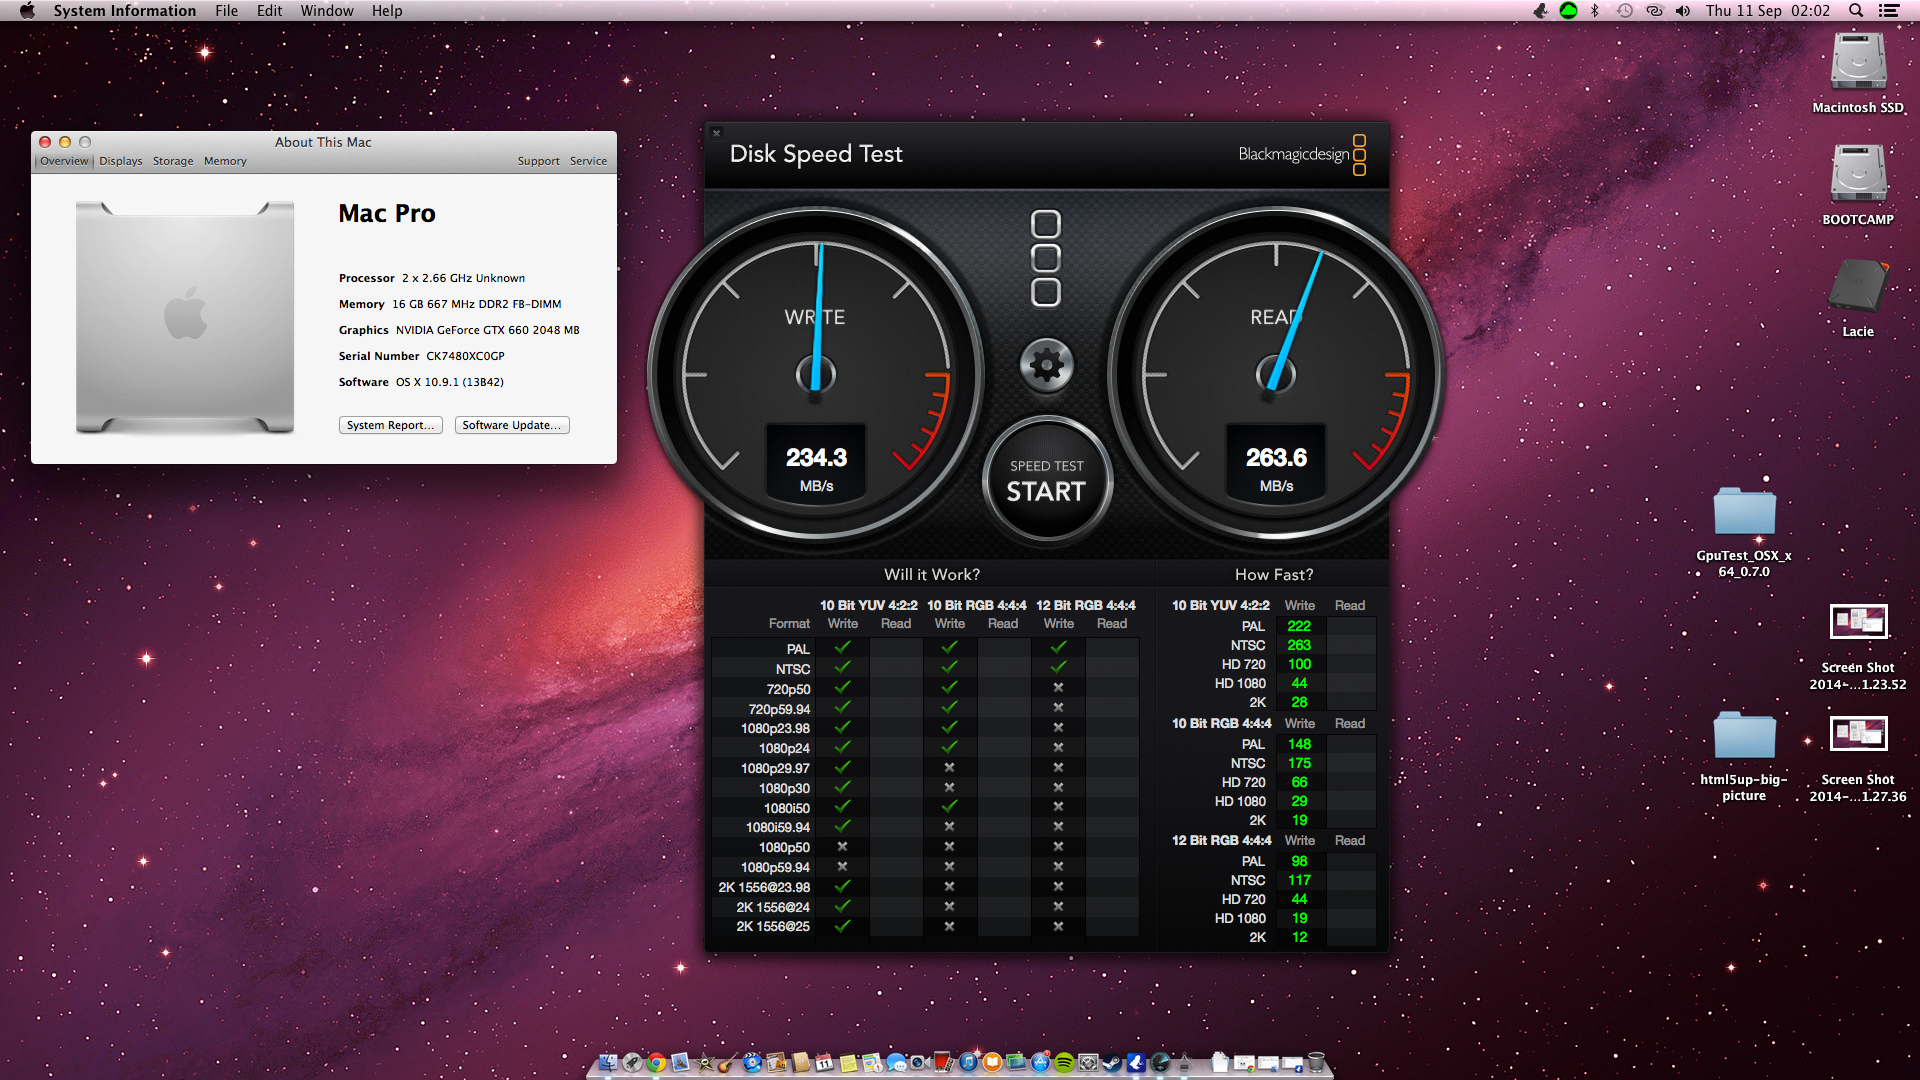Open System Preferences gear in Dock
This screenshot has width=1920, height=1080.
click(x=1088, y=1062)
